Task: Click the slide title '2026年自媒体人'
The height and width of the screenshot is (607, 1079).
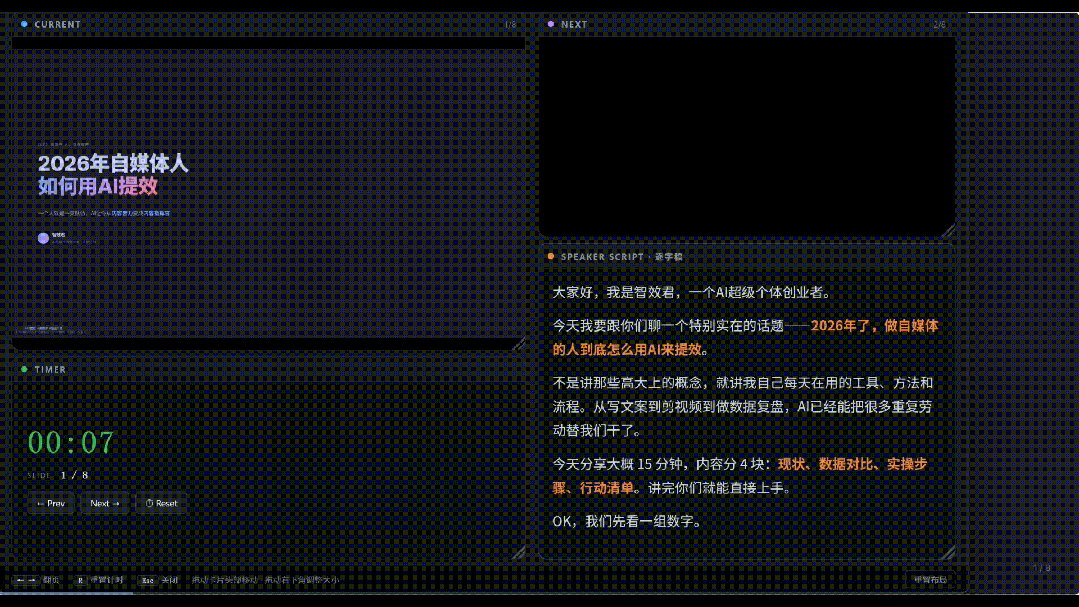Action: pyautogui.click(x=113, y=163)
